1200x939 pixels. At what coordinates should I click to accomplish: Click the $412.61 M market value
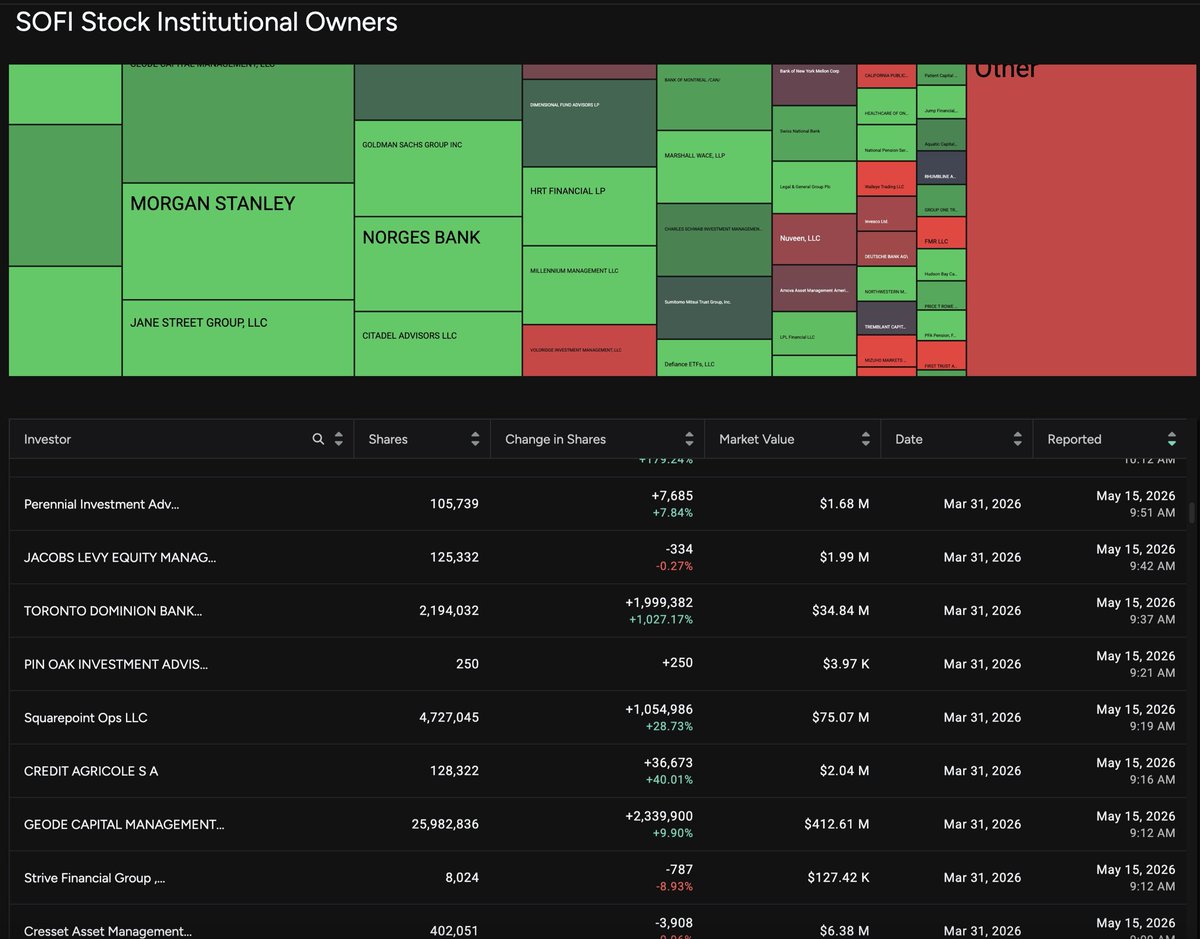pyautogui.click(x=836, y=824)
